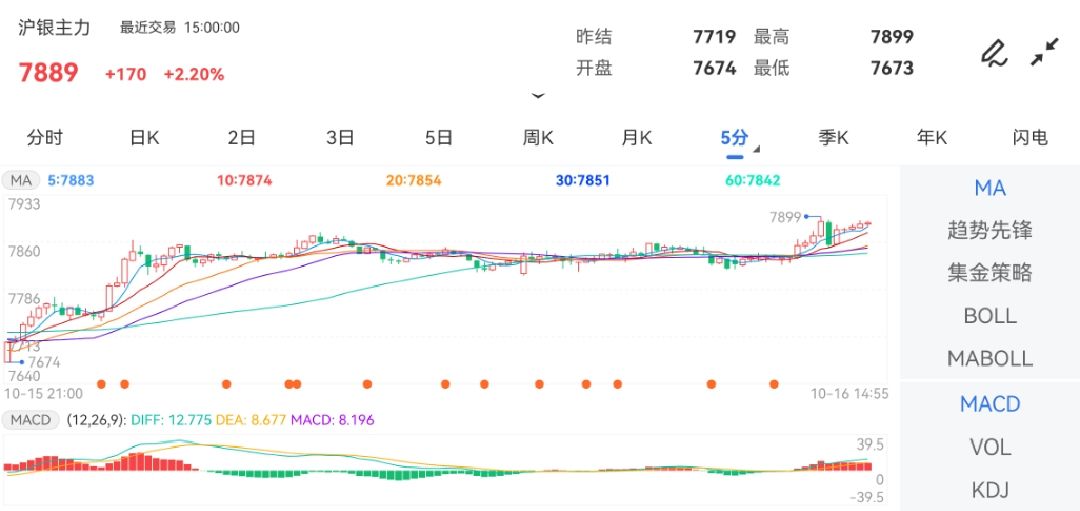Open the 5分 period dropdown
1080x511 pixels.
tap(738, 138)
